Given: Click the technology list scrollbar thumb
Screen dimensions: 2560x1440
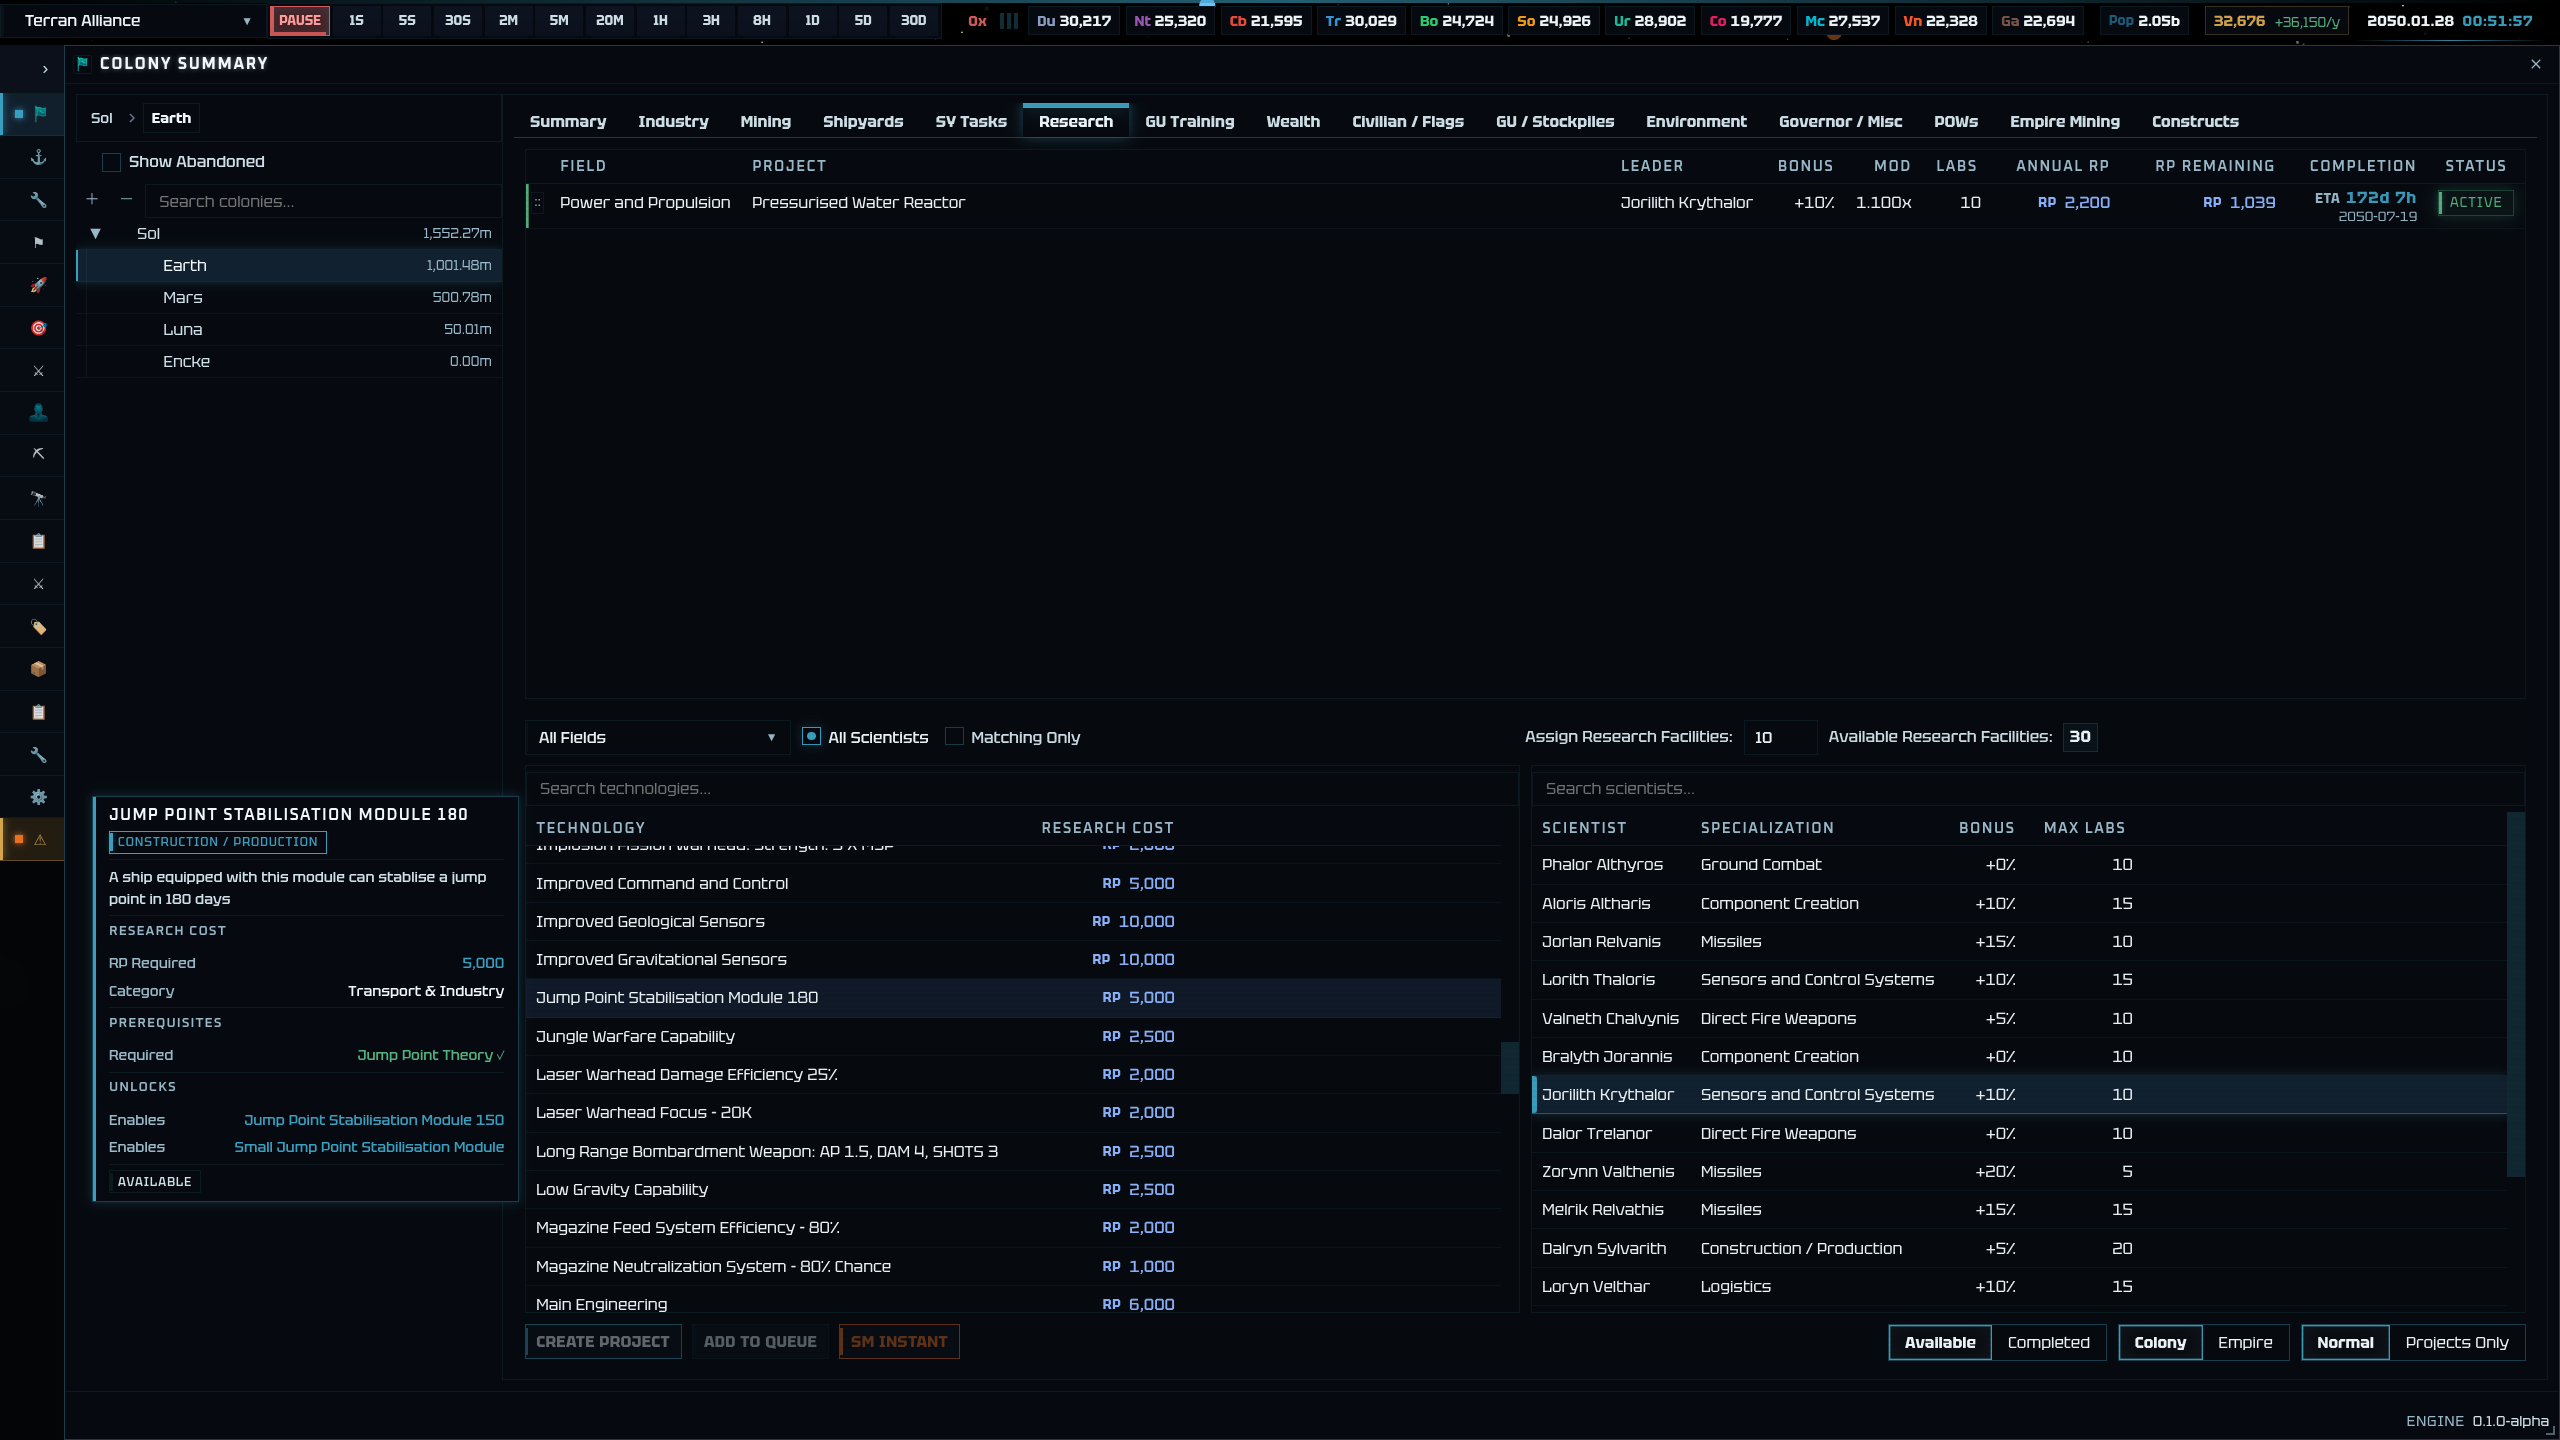Looking at the screenshot, I should click(1510, 1068).
